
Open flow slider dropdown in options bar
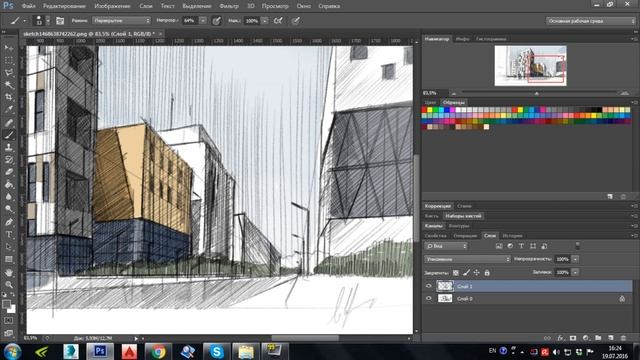point(265,20)
